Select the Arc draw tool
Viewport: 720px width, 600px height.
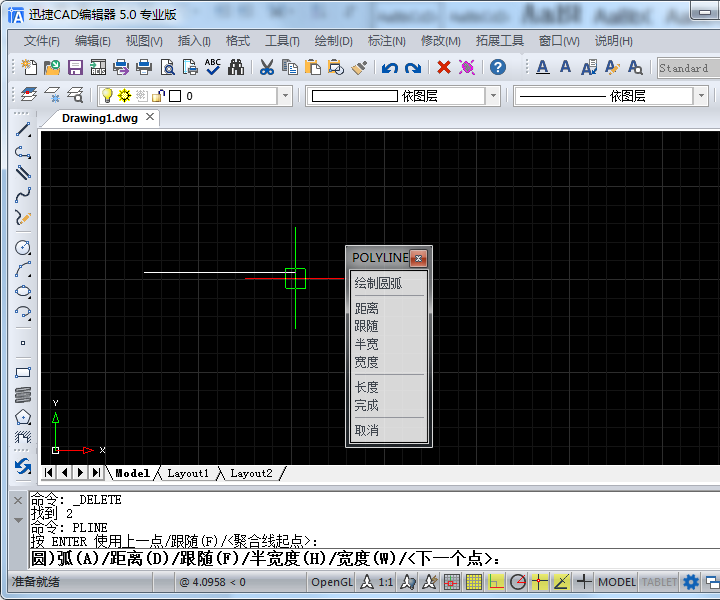(23, 269)
